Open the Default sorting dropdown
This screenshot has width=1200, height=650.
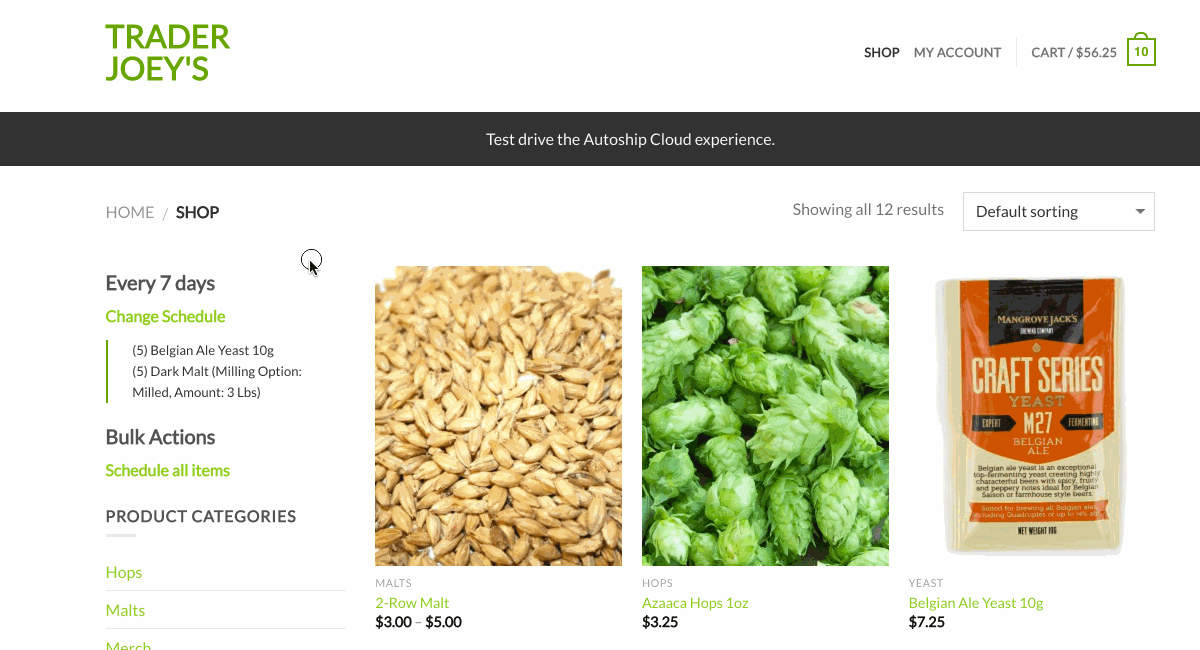(x=1058, y=211)
